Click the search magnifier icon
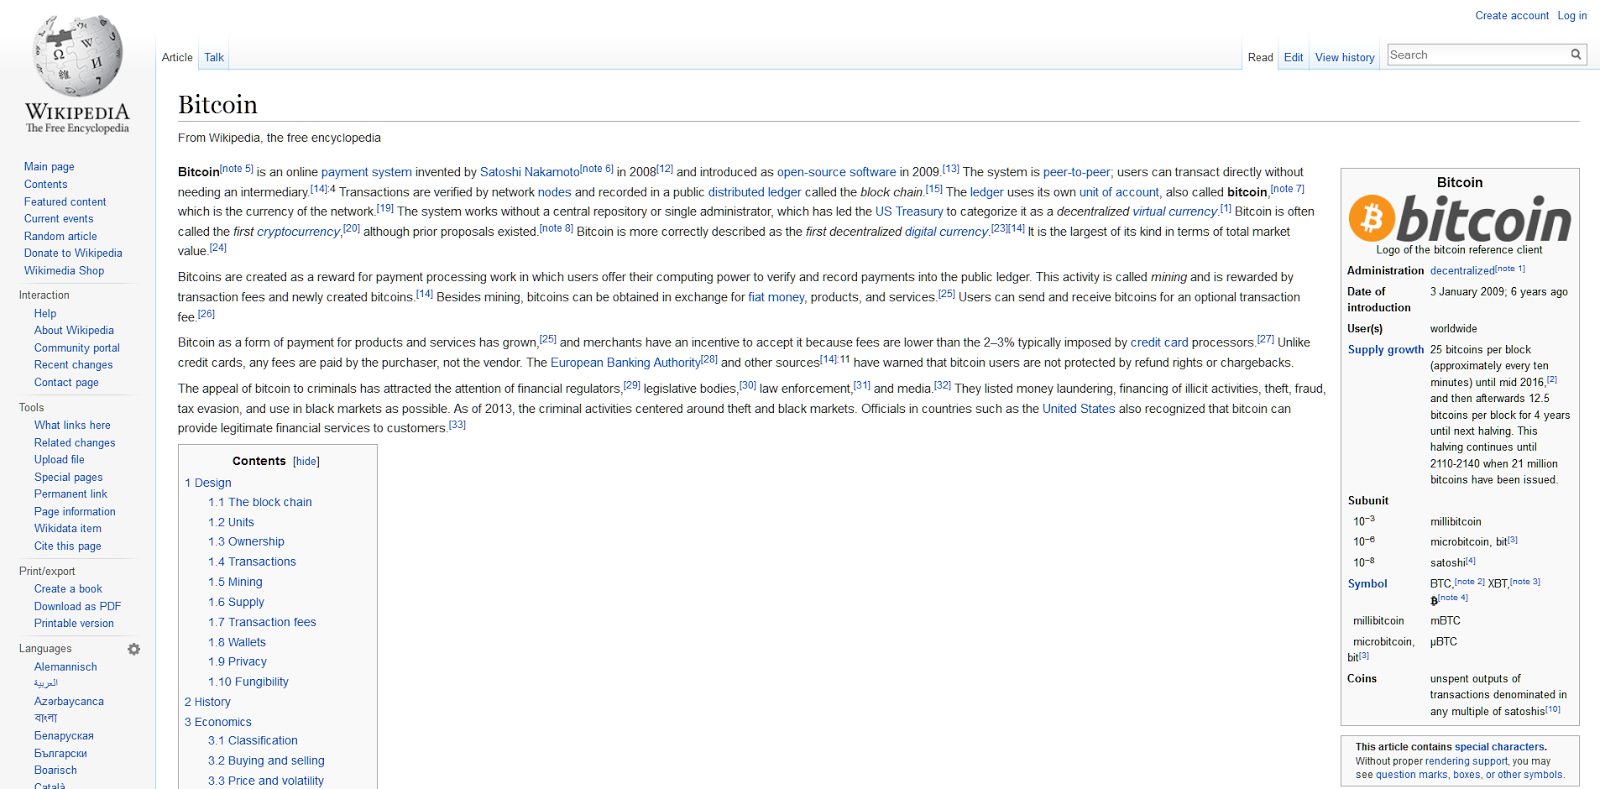The width and height of the screenshot is (1600, 789). [1576, 55]
